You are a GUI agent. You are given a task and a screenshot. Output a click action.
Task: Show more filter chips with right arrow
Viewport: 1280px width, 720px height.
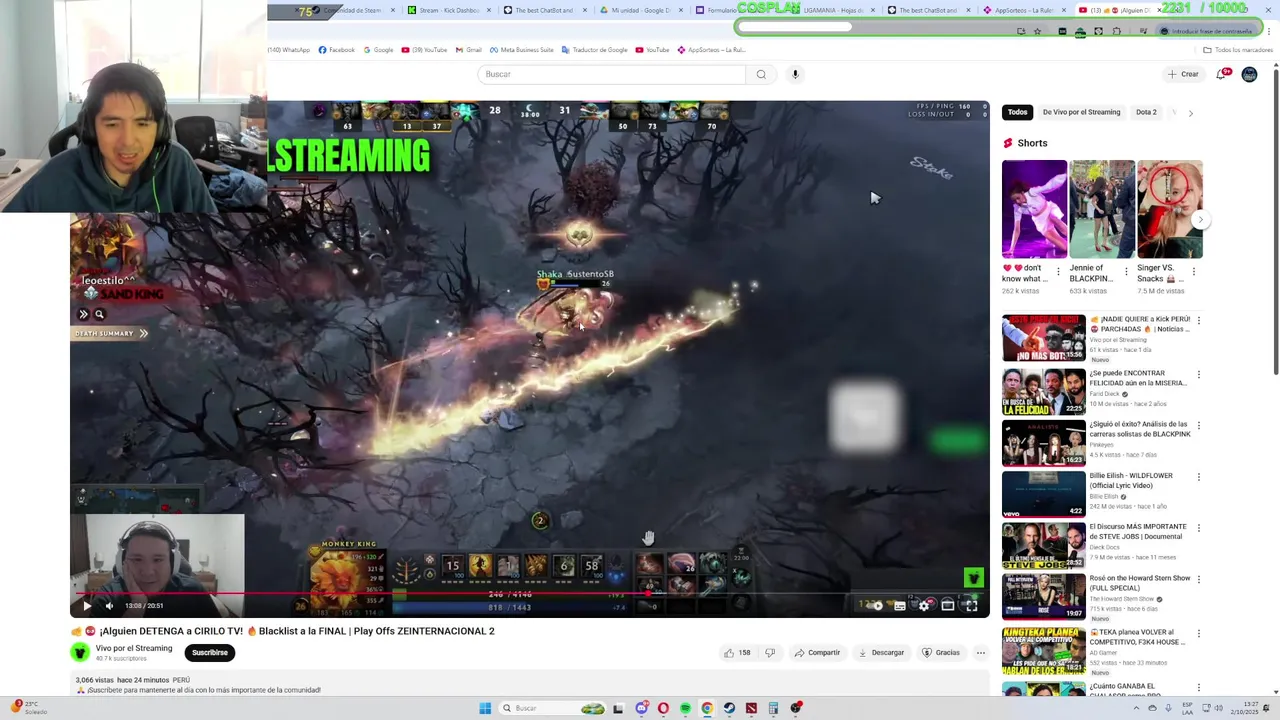[1190, 113]
